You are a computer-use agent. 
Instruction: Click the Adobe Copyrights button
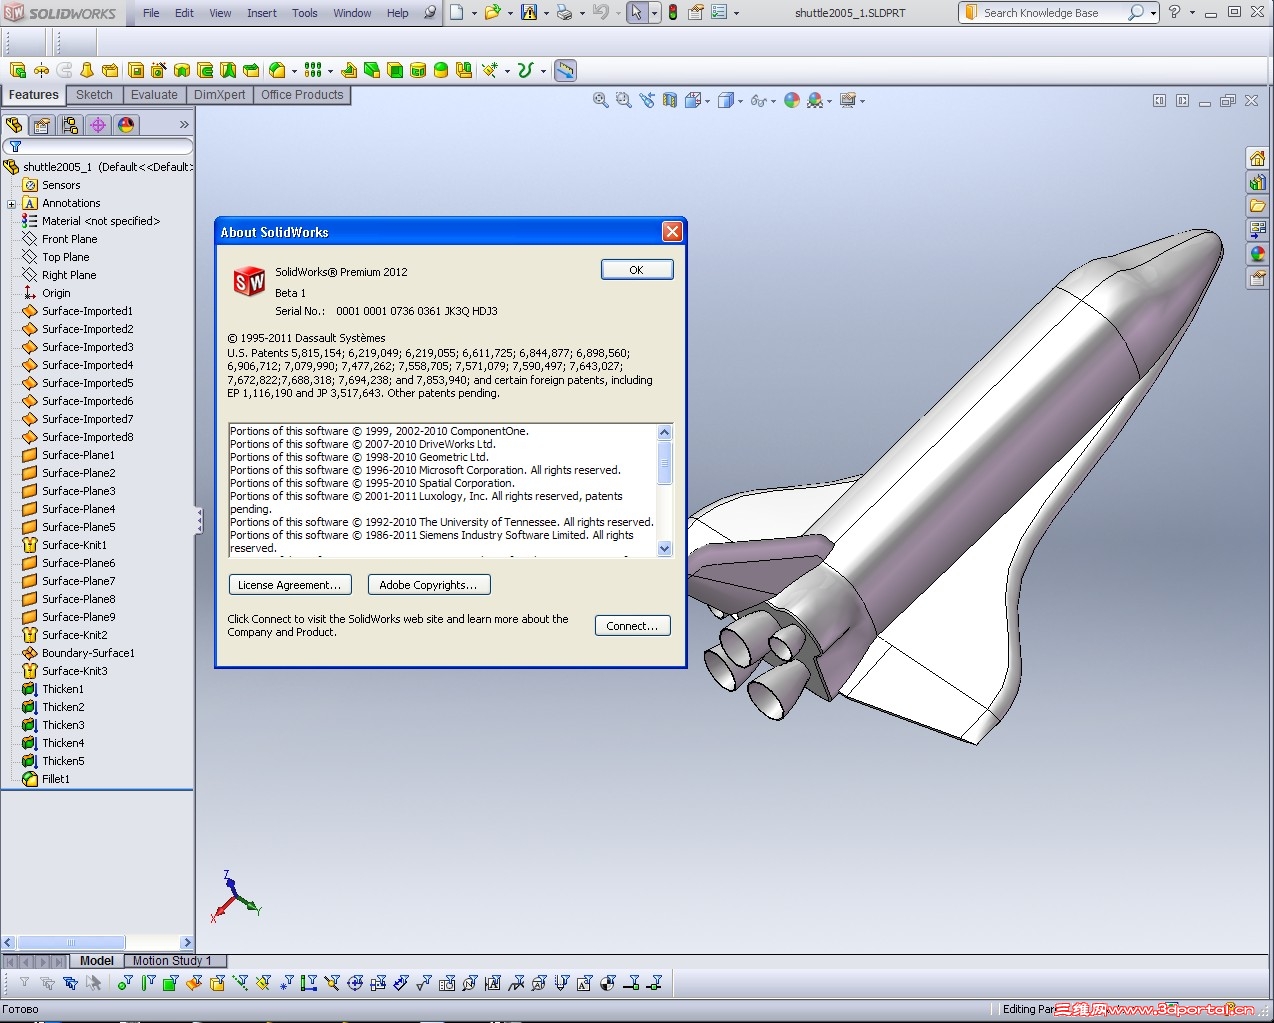[x=429, y=584]
